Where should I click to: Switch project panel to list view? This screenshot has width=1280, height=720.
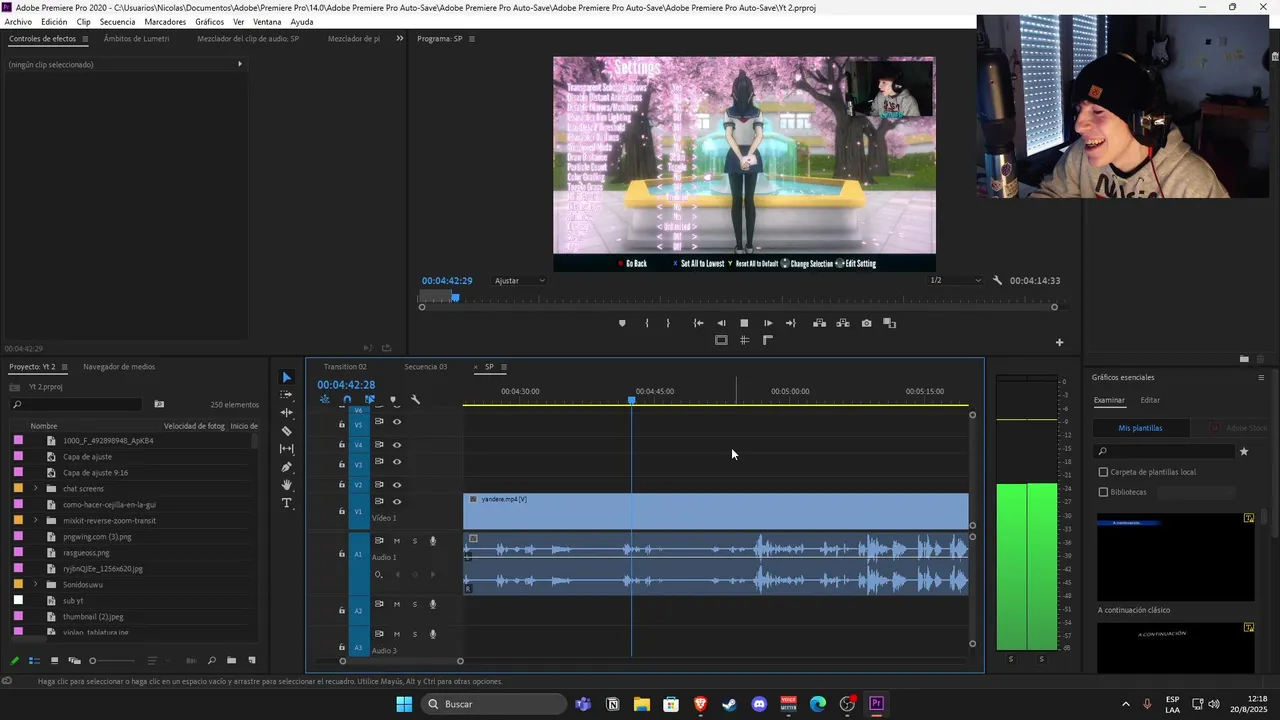(x=34, y=661)
